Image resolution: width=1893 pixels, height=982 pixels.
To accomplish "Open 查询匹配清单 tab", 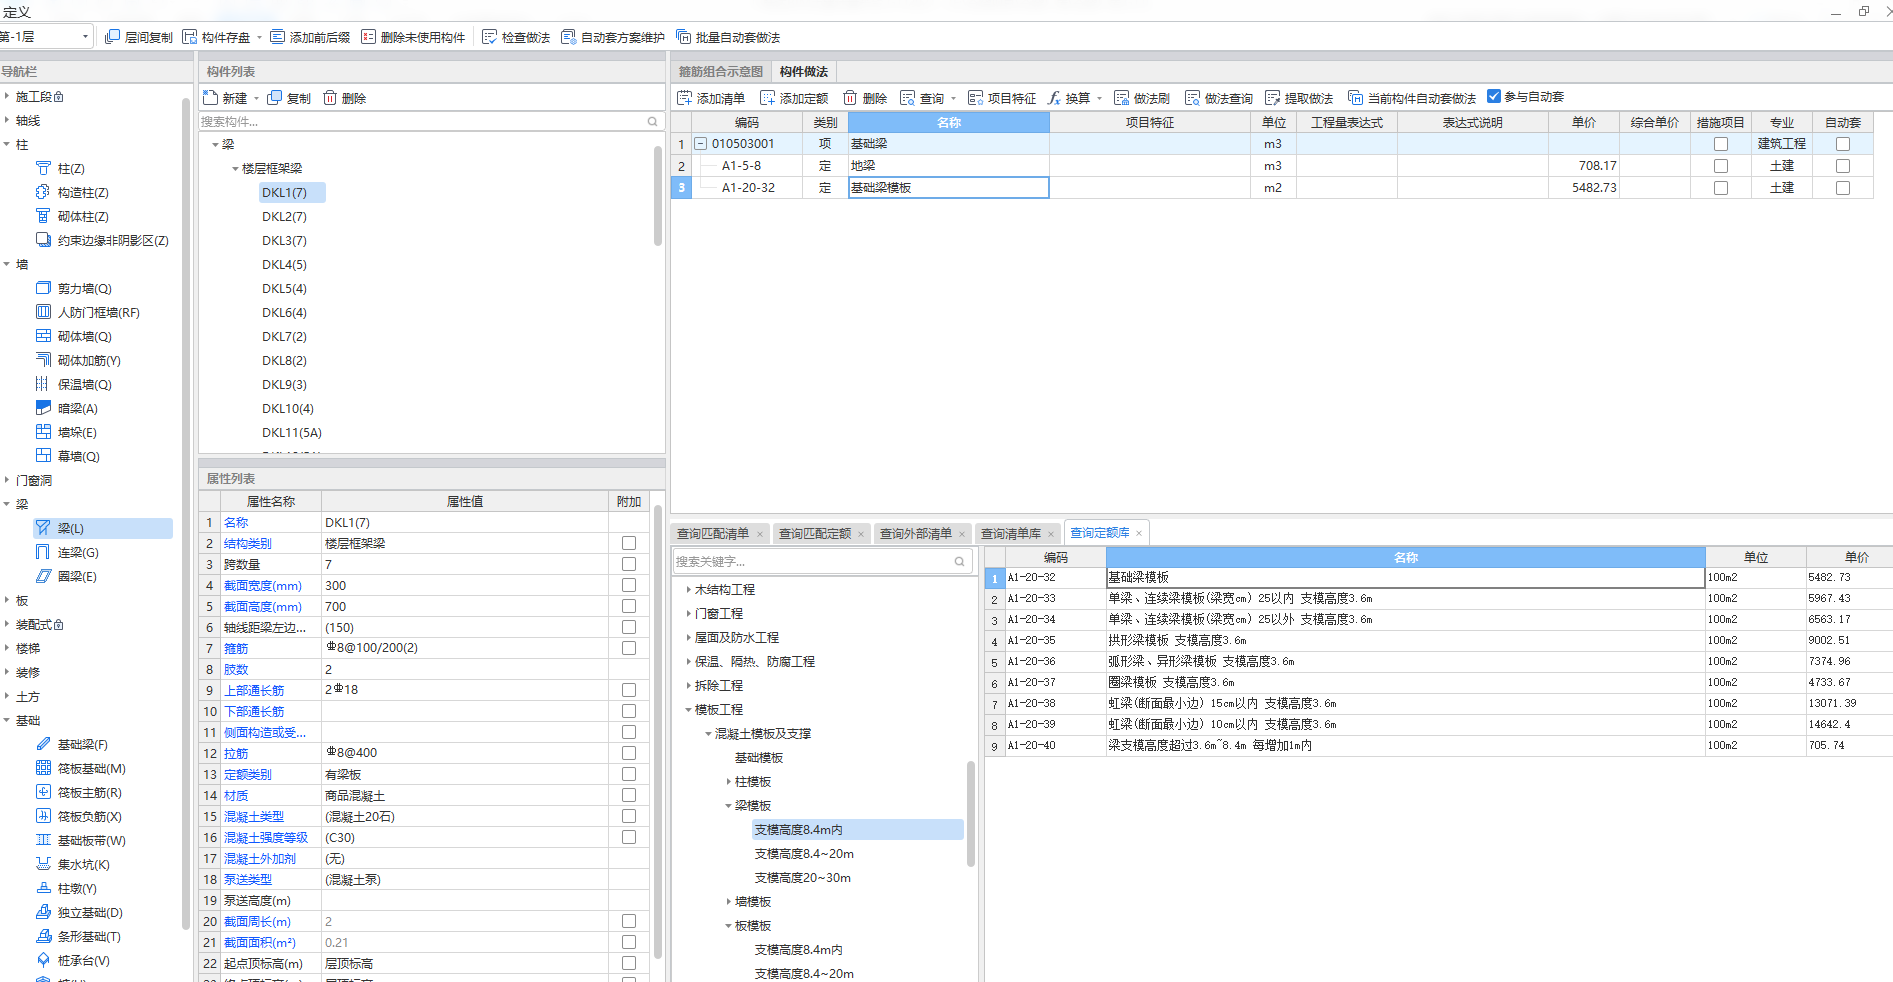I will [713, 534].
